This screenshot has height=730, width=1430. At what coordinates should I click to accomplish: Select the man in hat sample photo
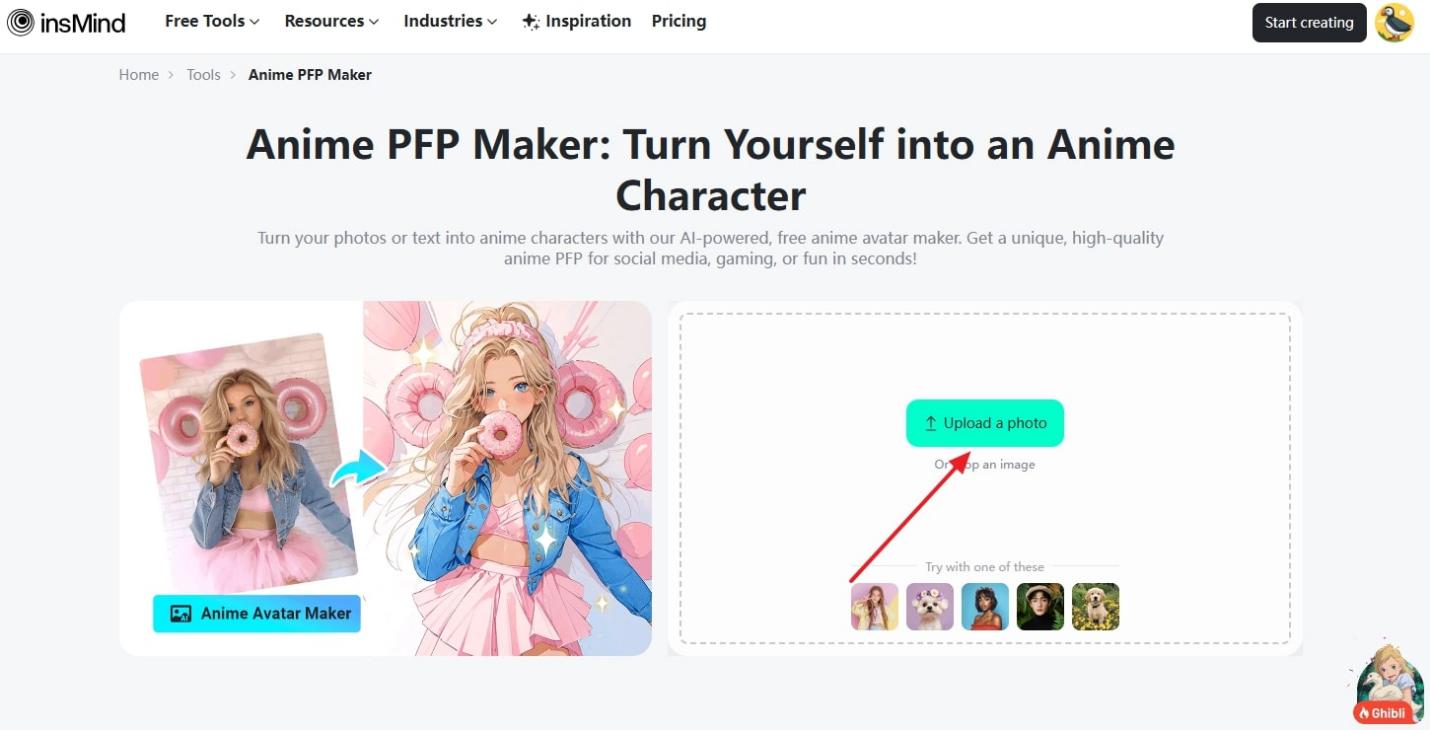pyautogui.click(x=1040, y=607)
